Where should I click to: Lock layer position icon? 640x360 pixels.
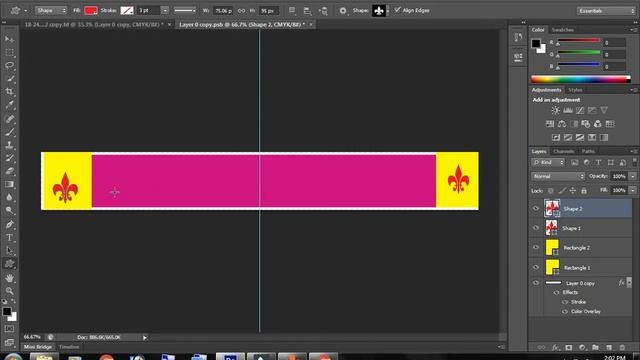(573, 191)
